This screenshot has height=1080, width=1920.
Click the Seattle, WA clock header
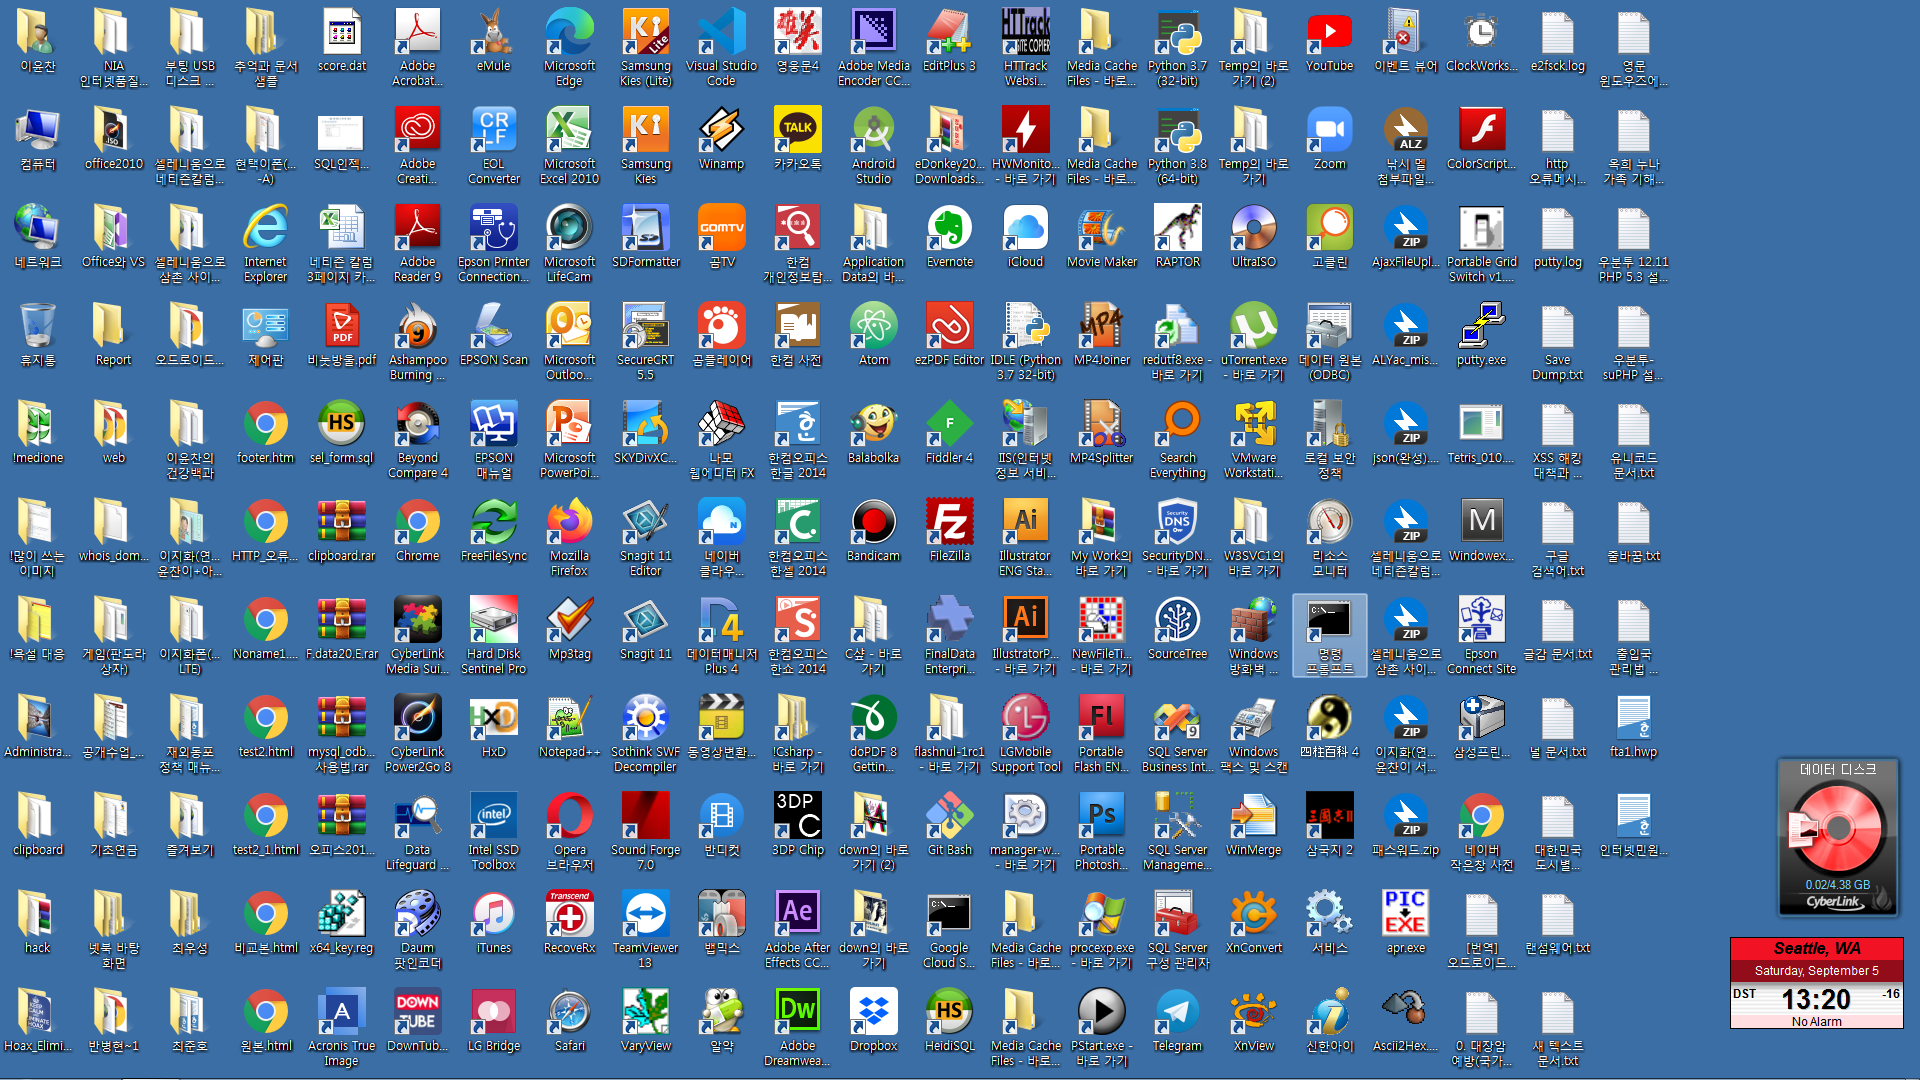click(1817, 948)
